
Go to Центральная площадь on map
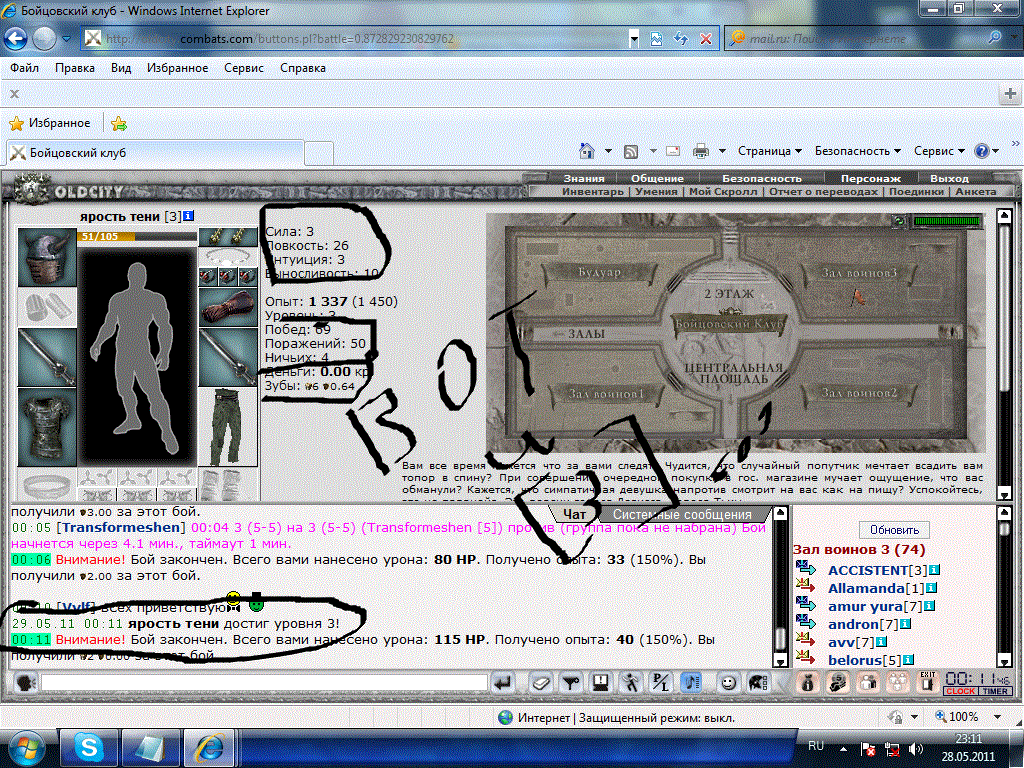(x=733, y=372)
